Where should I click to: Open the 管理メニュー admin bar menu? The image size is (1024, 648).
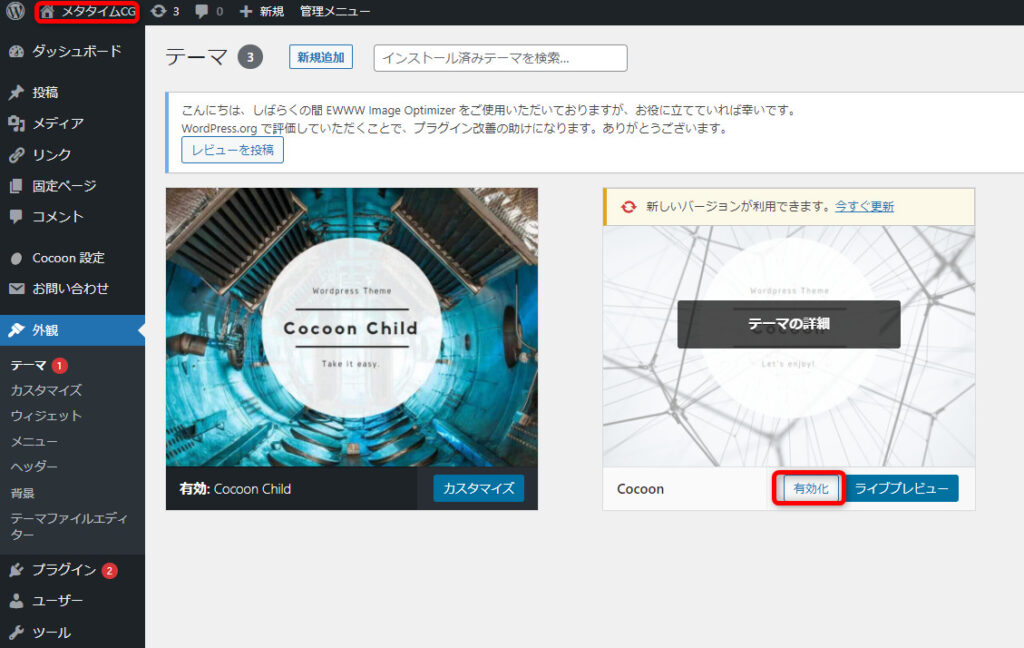click(335, 11)
